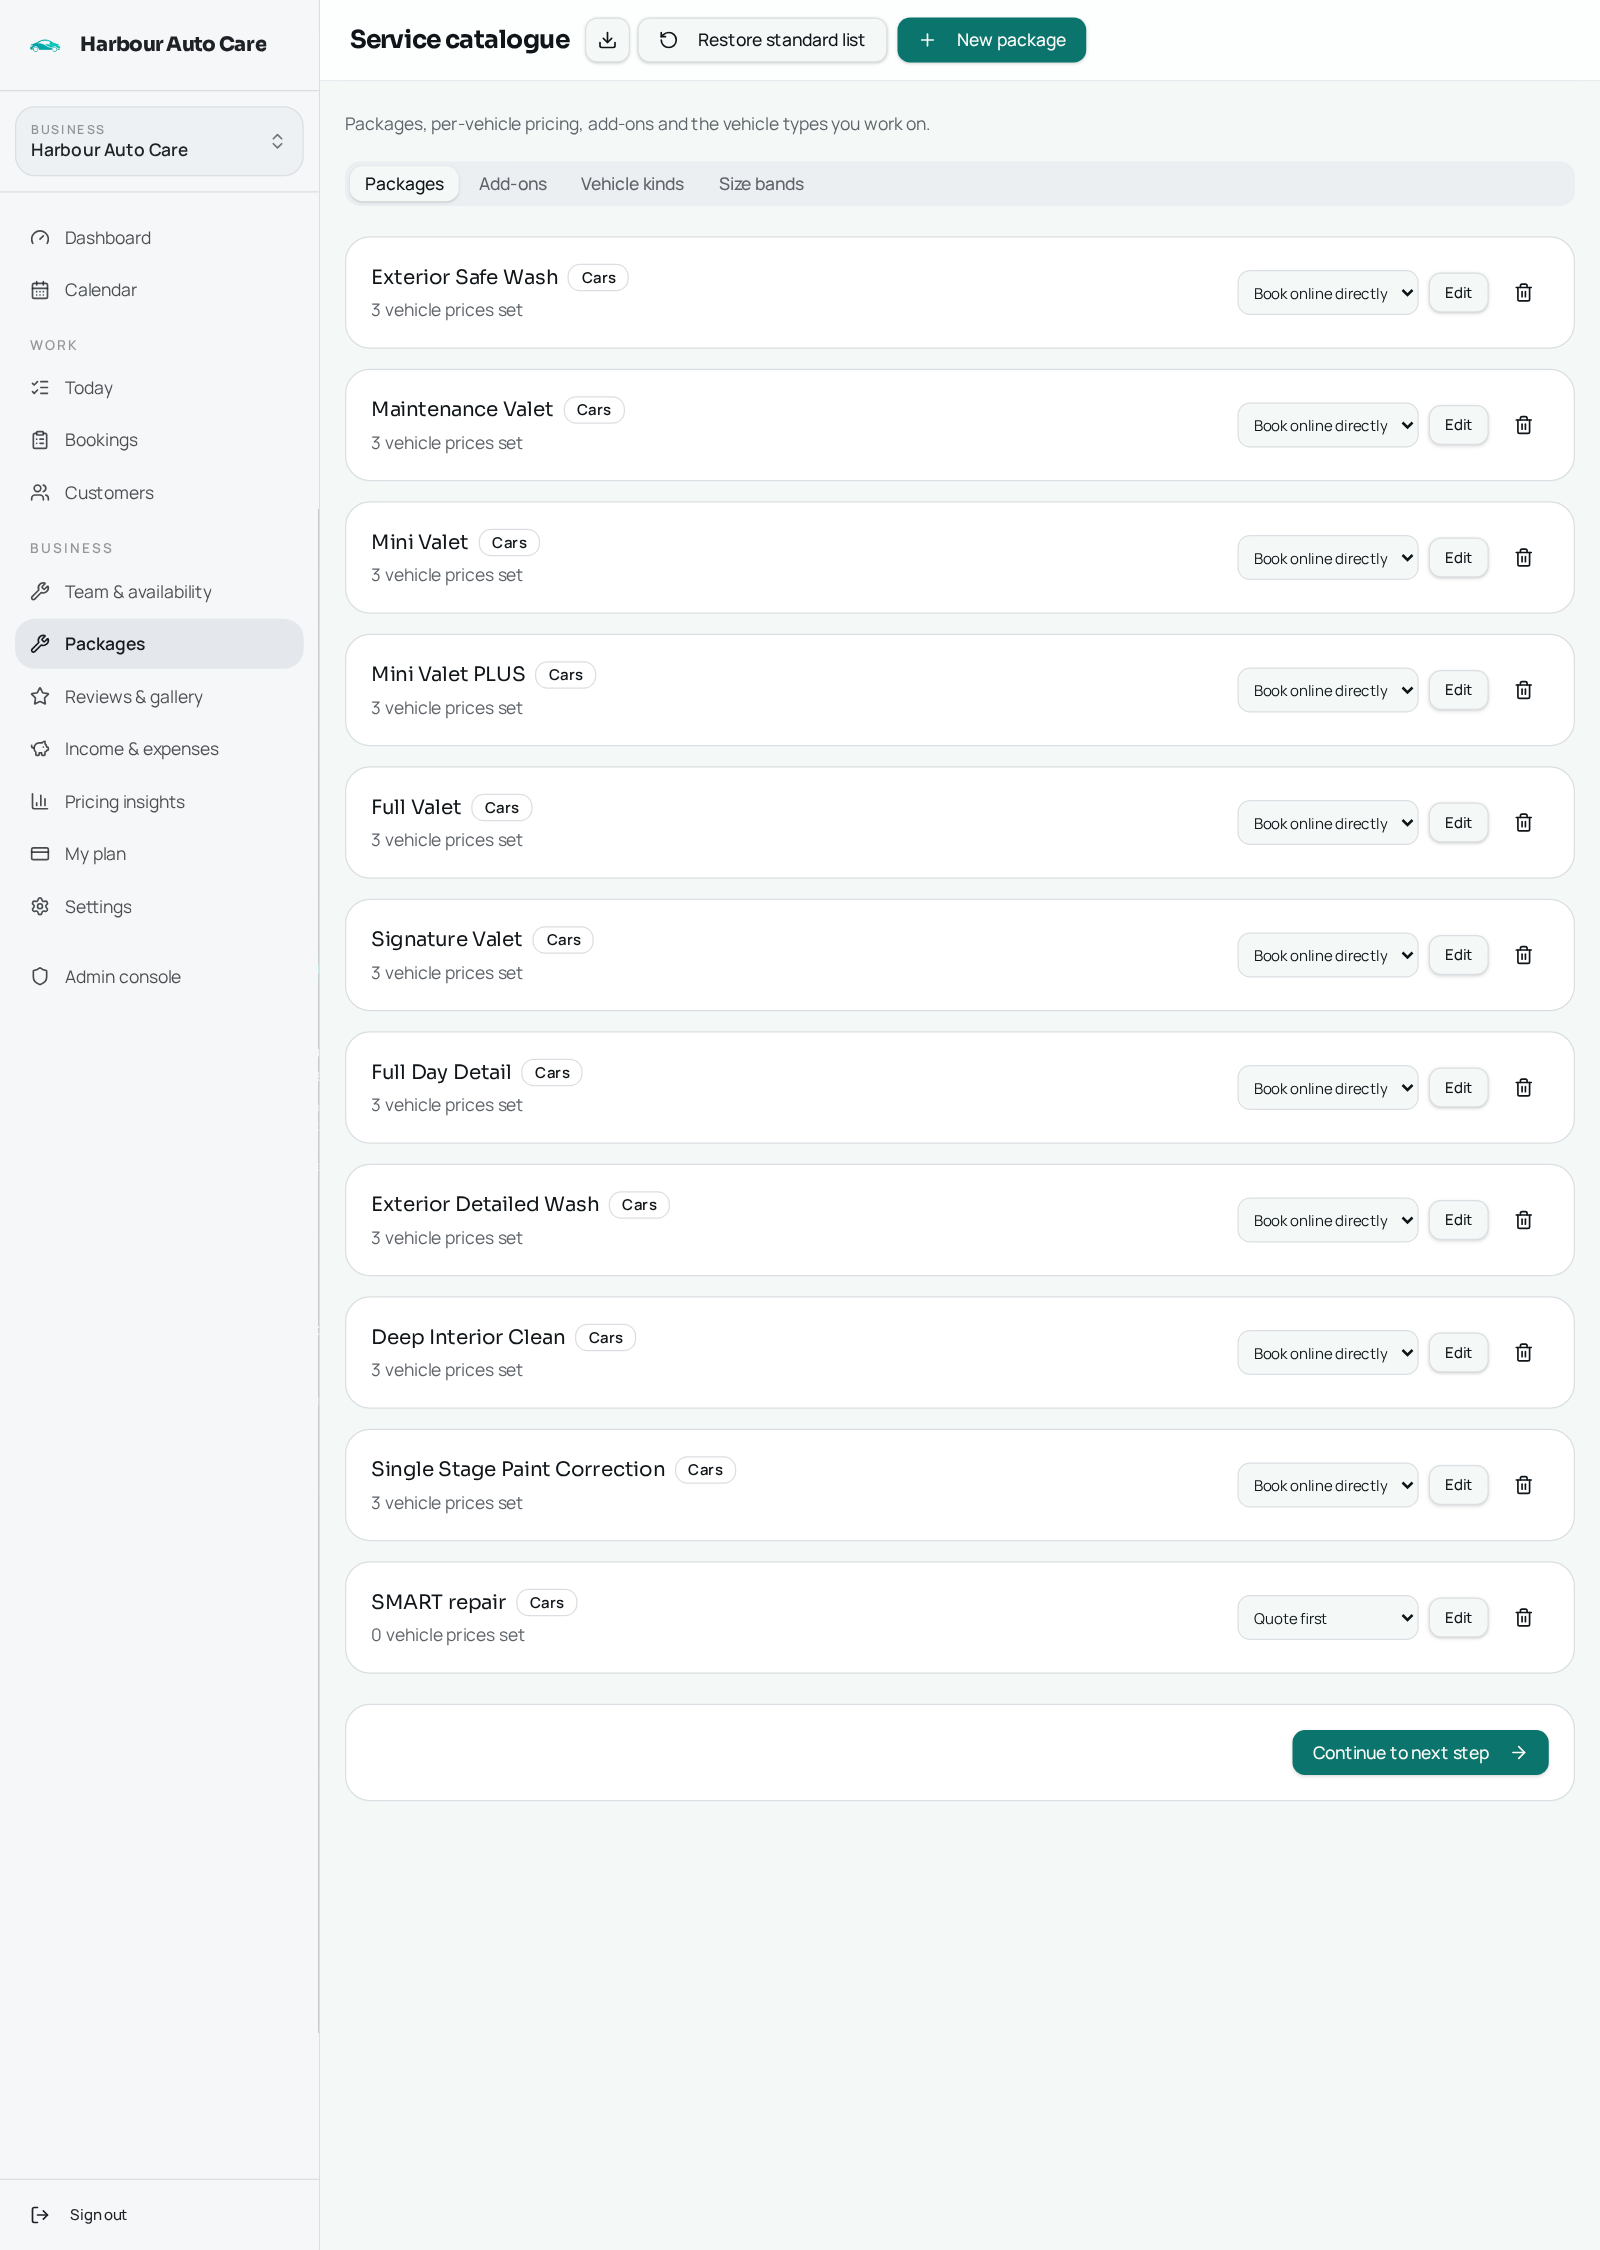
Task: Change booking mode for Full Valet
Action: [x=1327, y=823]
